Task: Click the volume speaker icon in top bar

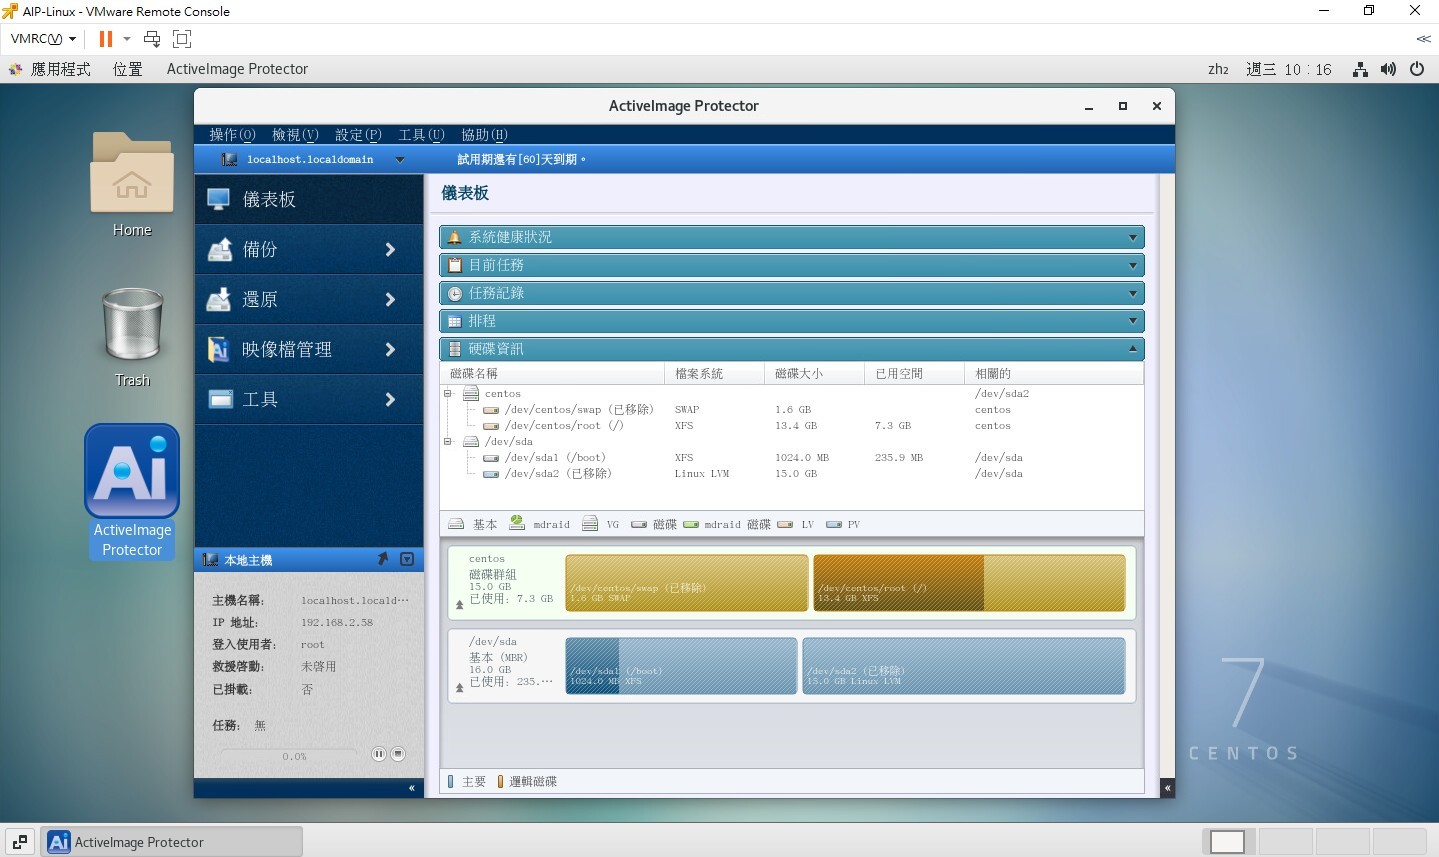Action: coord(1388,69)
